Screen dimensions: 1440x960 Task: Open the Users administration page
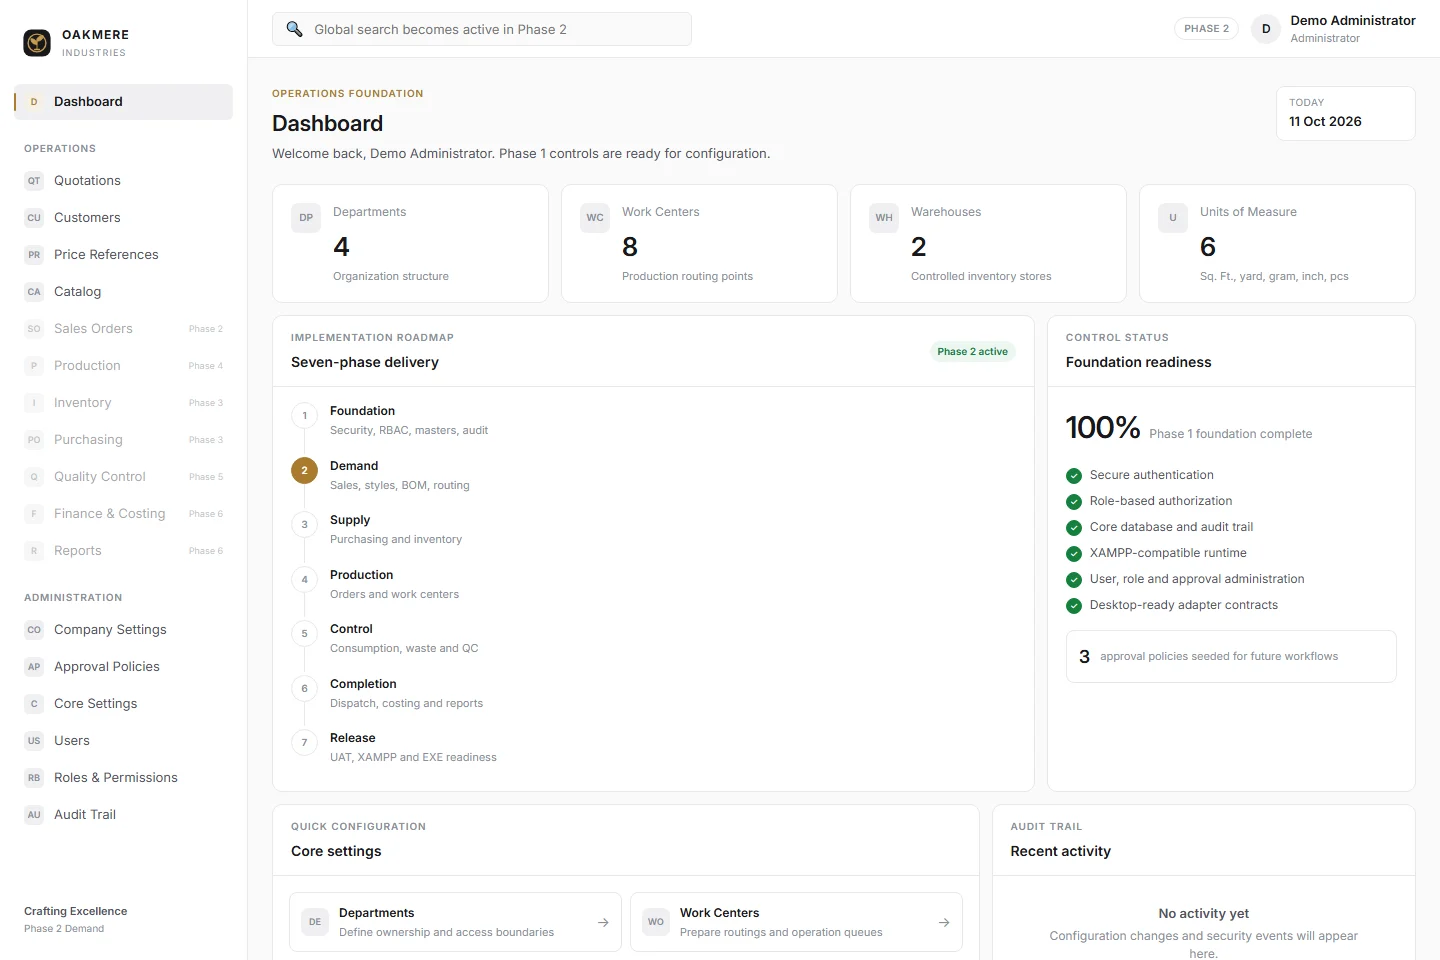(124, 741)
